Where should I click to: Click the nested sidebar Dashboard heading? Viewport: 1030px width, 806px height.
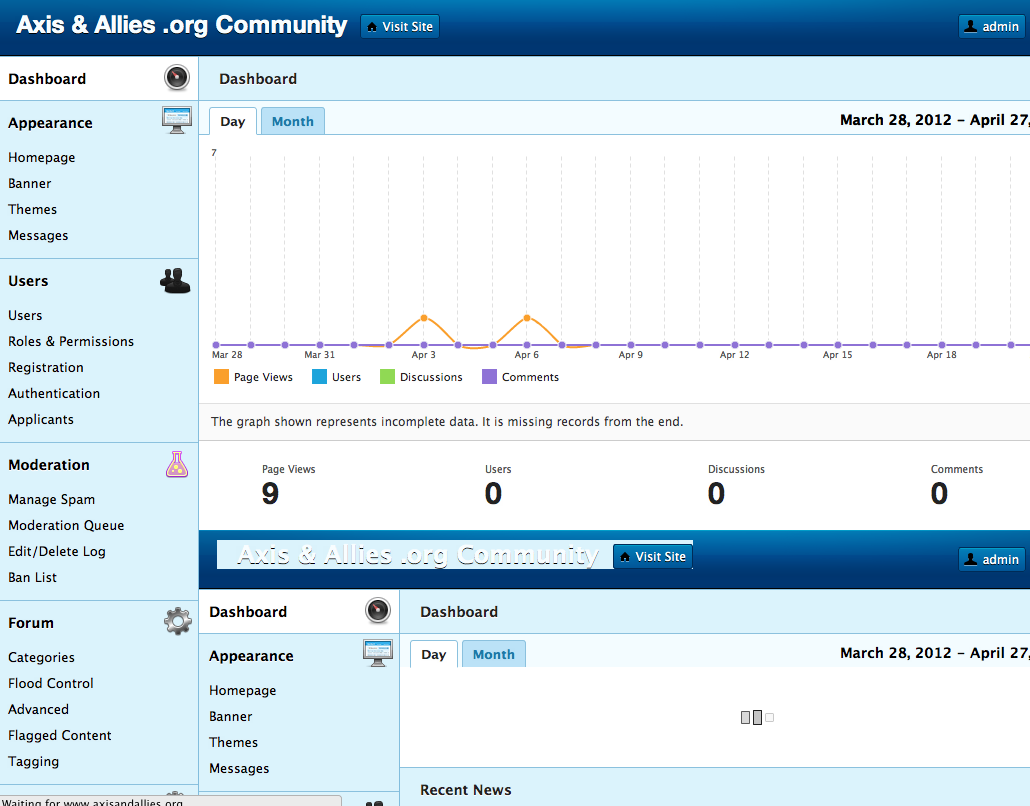coord(248,612)
